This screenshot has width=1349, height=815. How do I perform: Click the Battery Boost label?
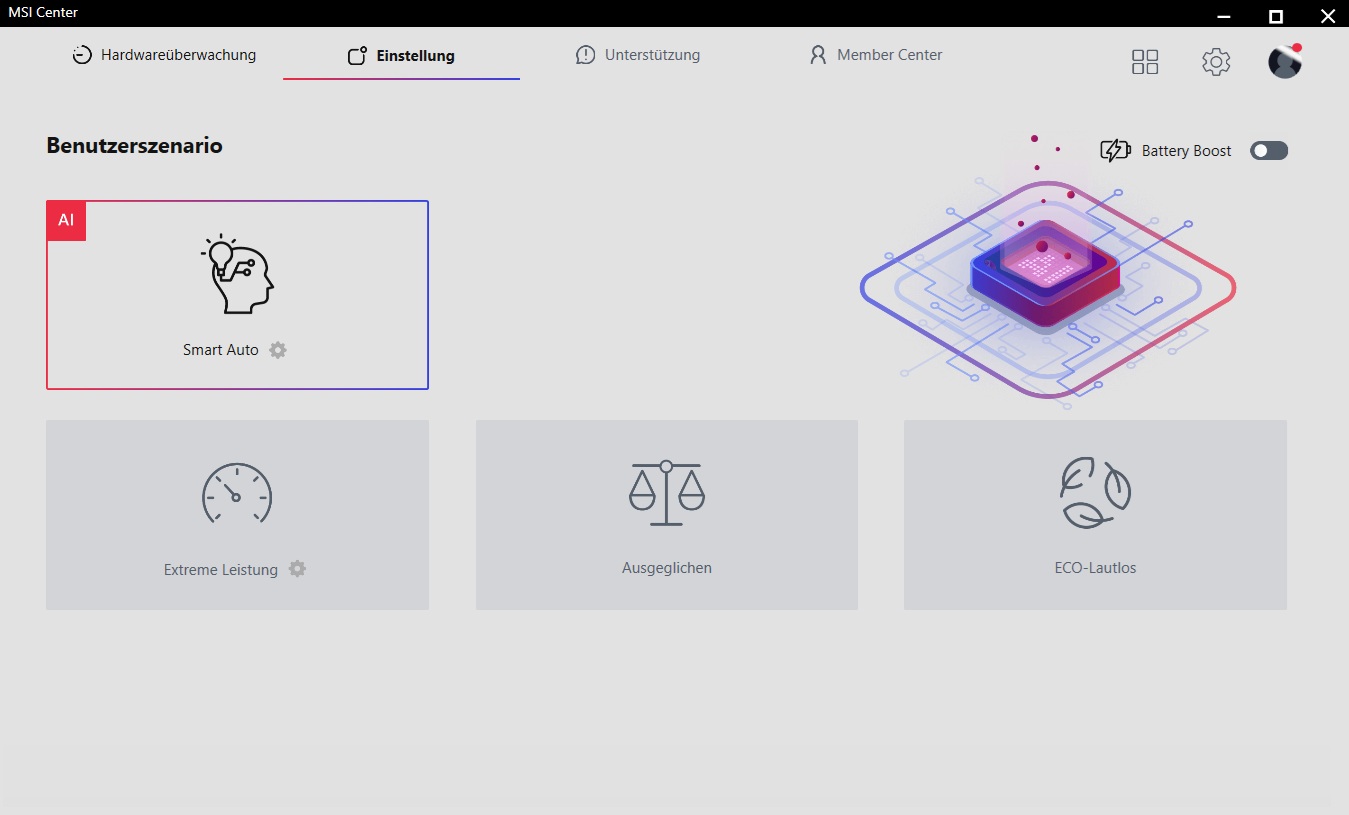click(1187, 151)
